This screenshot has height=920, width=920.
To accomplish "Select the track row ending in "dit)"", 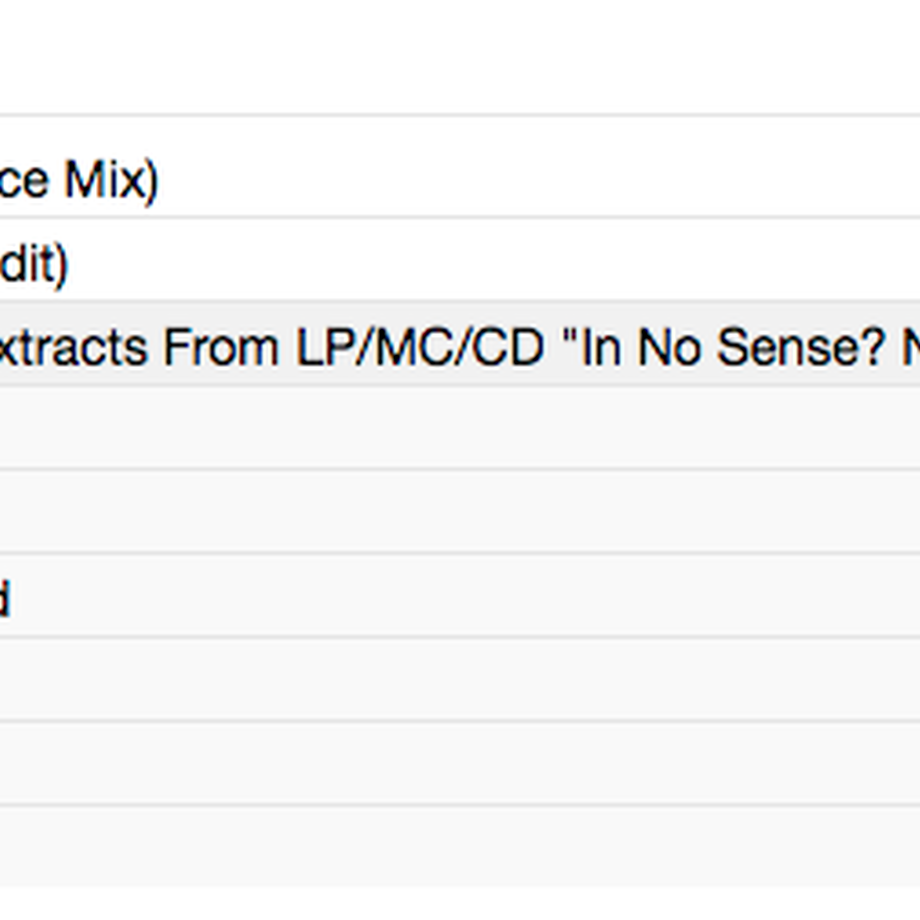I will (460, 259).
